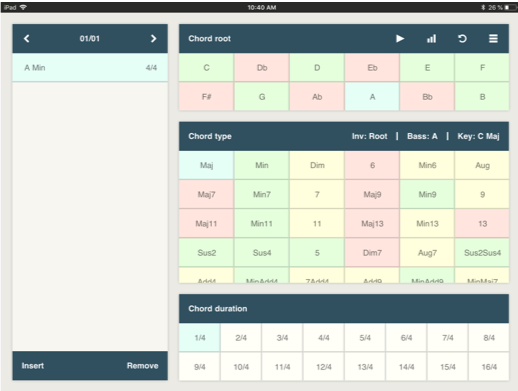The height and width of the screenshot is (391, 518).
Task: Go to previous chord page arrow
Action: coord(27,39)
